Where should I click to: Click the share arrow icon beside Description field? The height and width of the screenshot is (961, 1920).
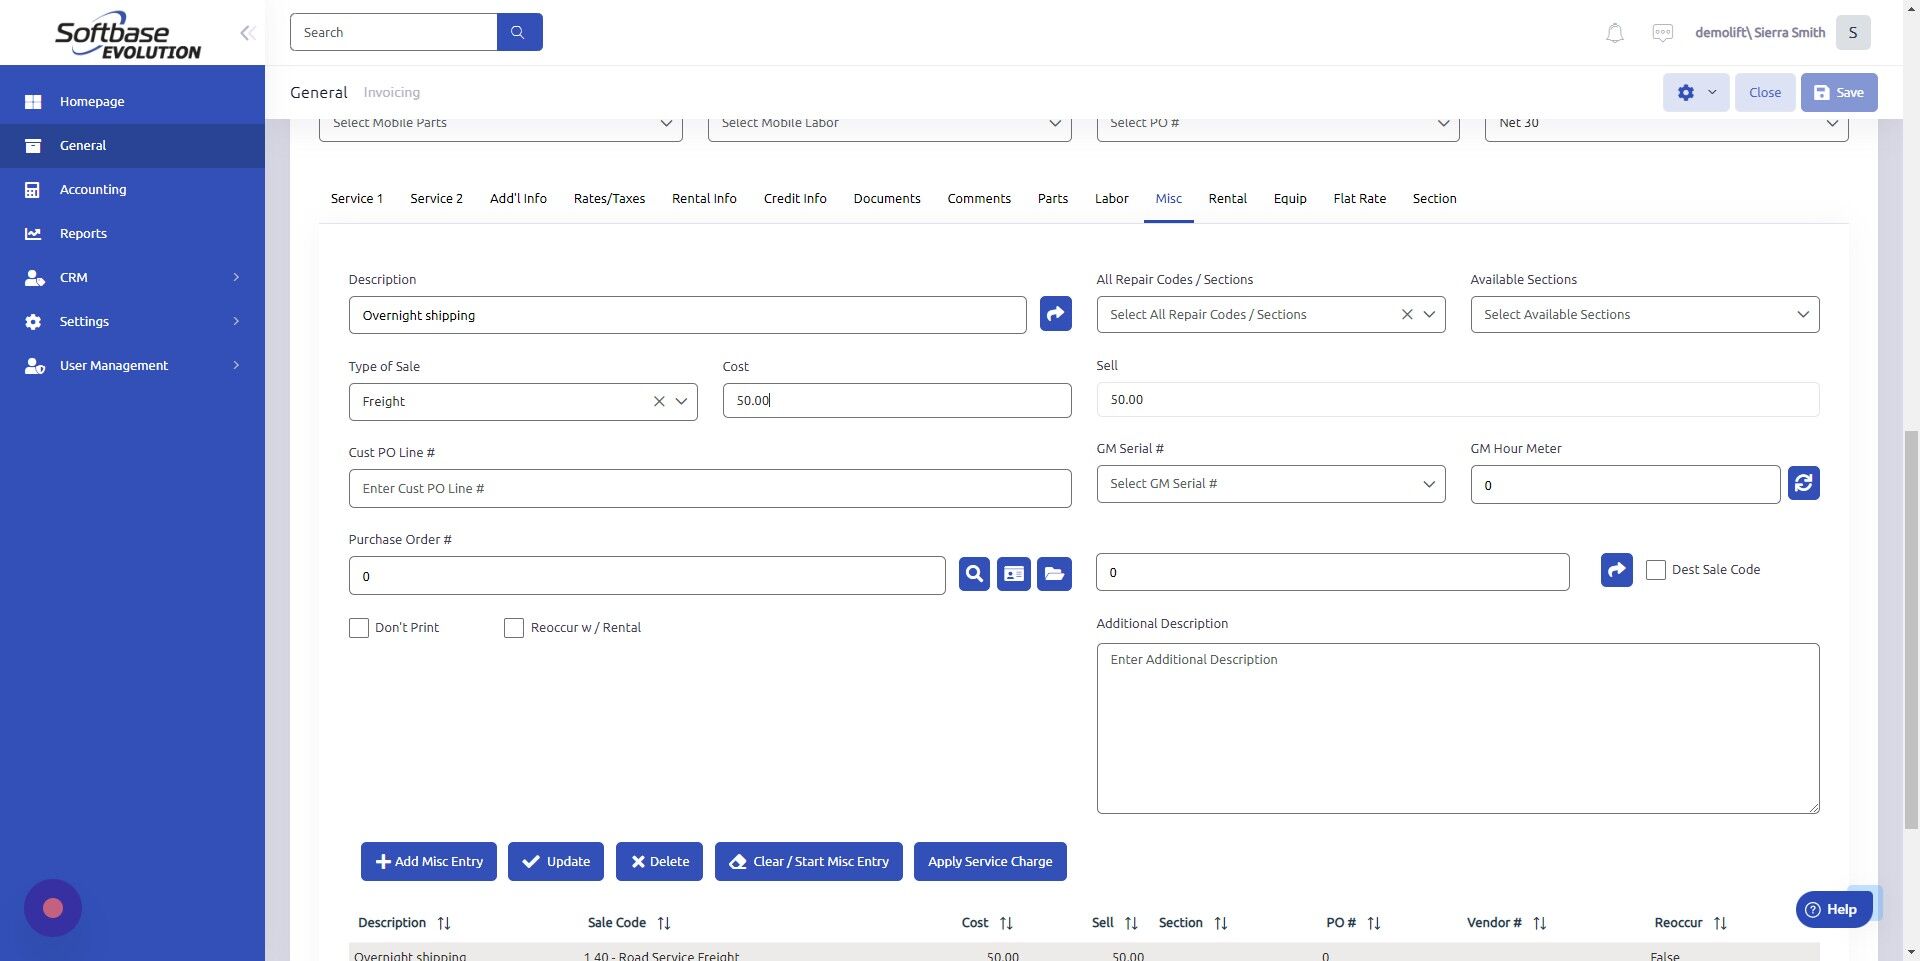1054,313
